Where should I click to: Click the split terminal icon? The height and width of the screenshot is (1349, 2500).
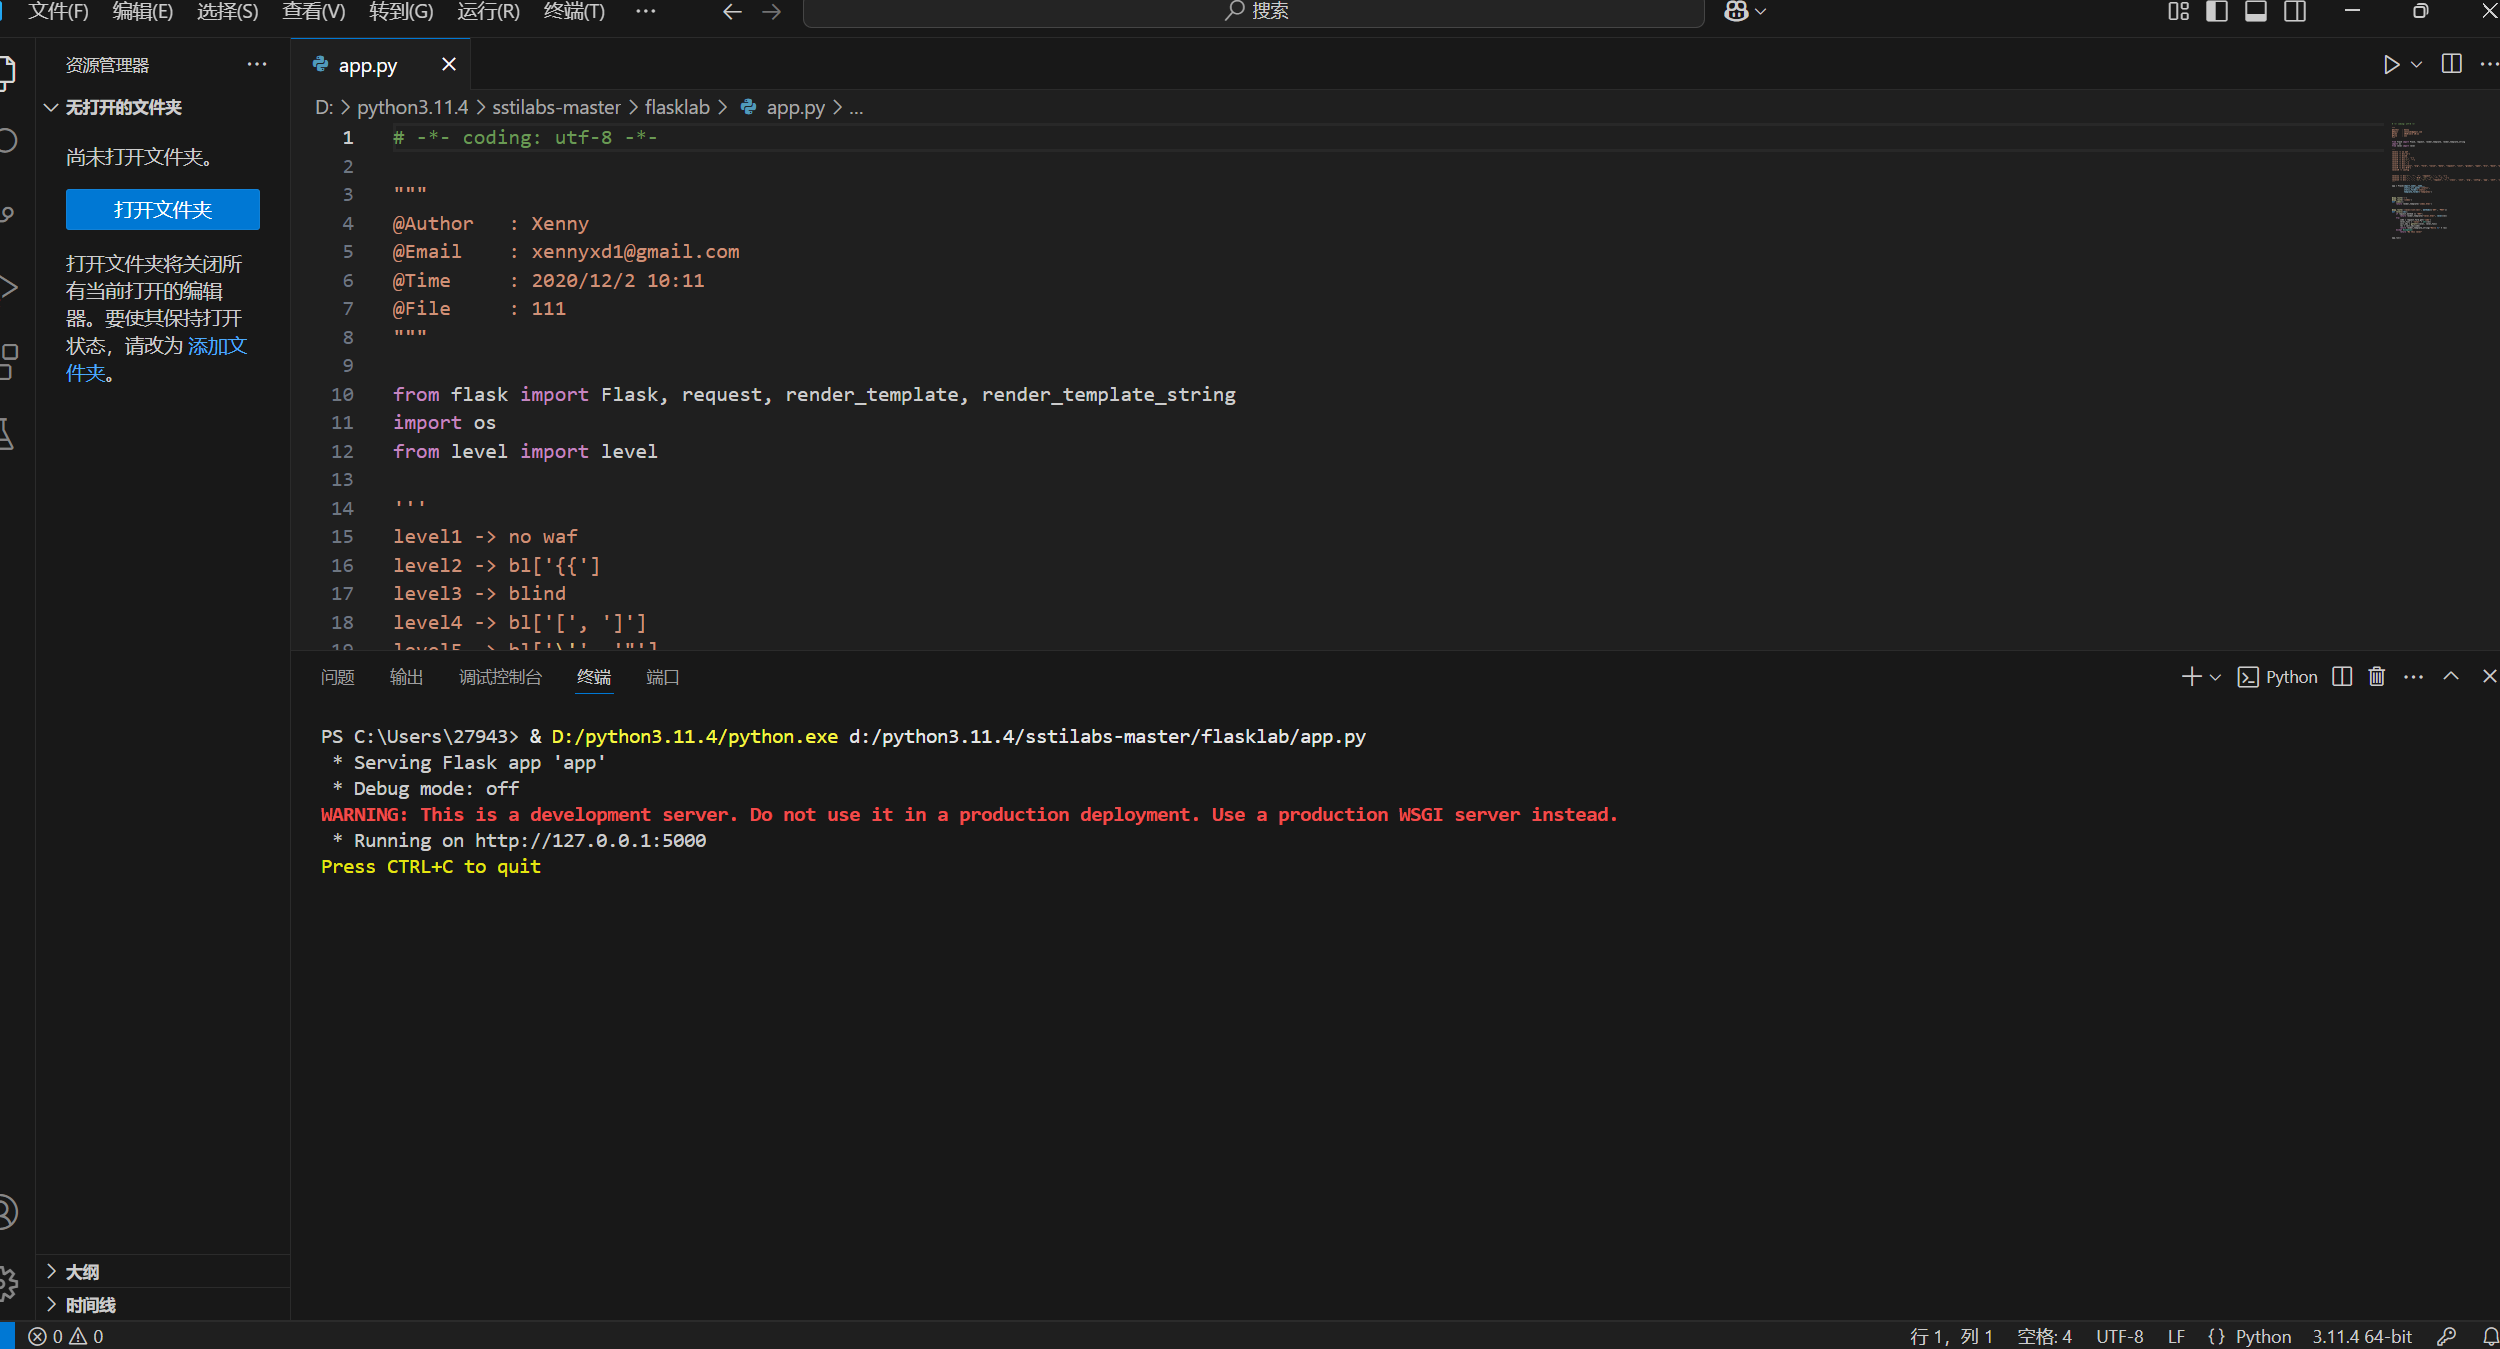[x=2341, y=677]
